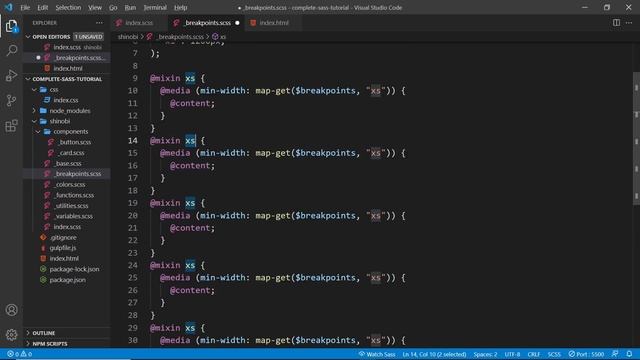This screenshot has width=640, height=360.
Task: Open .gitignore file
Action: tap(67, 237)
